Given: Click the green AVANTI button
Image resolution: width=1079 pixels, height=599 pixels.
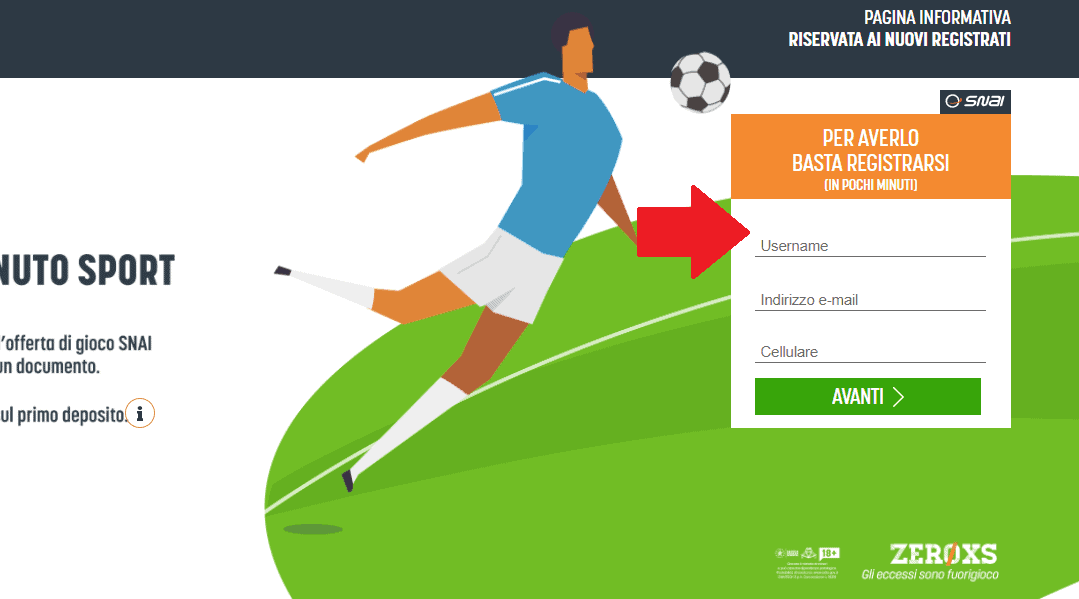Looking at the screenshot, I should (868, 397).
